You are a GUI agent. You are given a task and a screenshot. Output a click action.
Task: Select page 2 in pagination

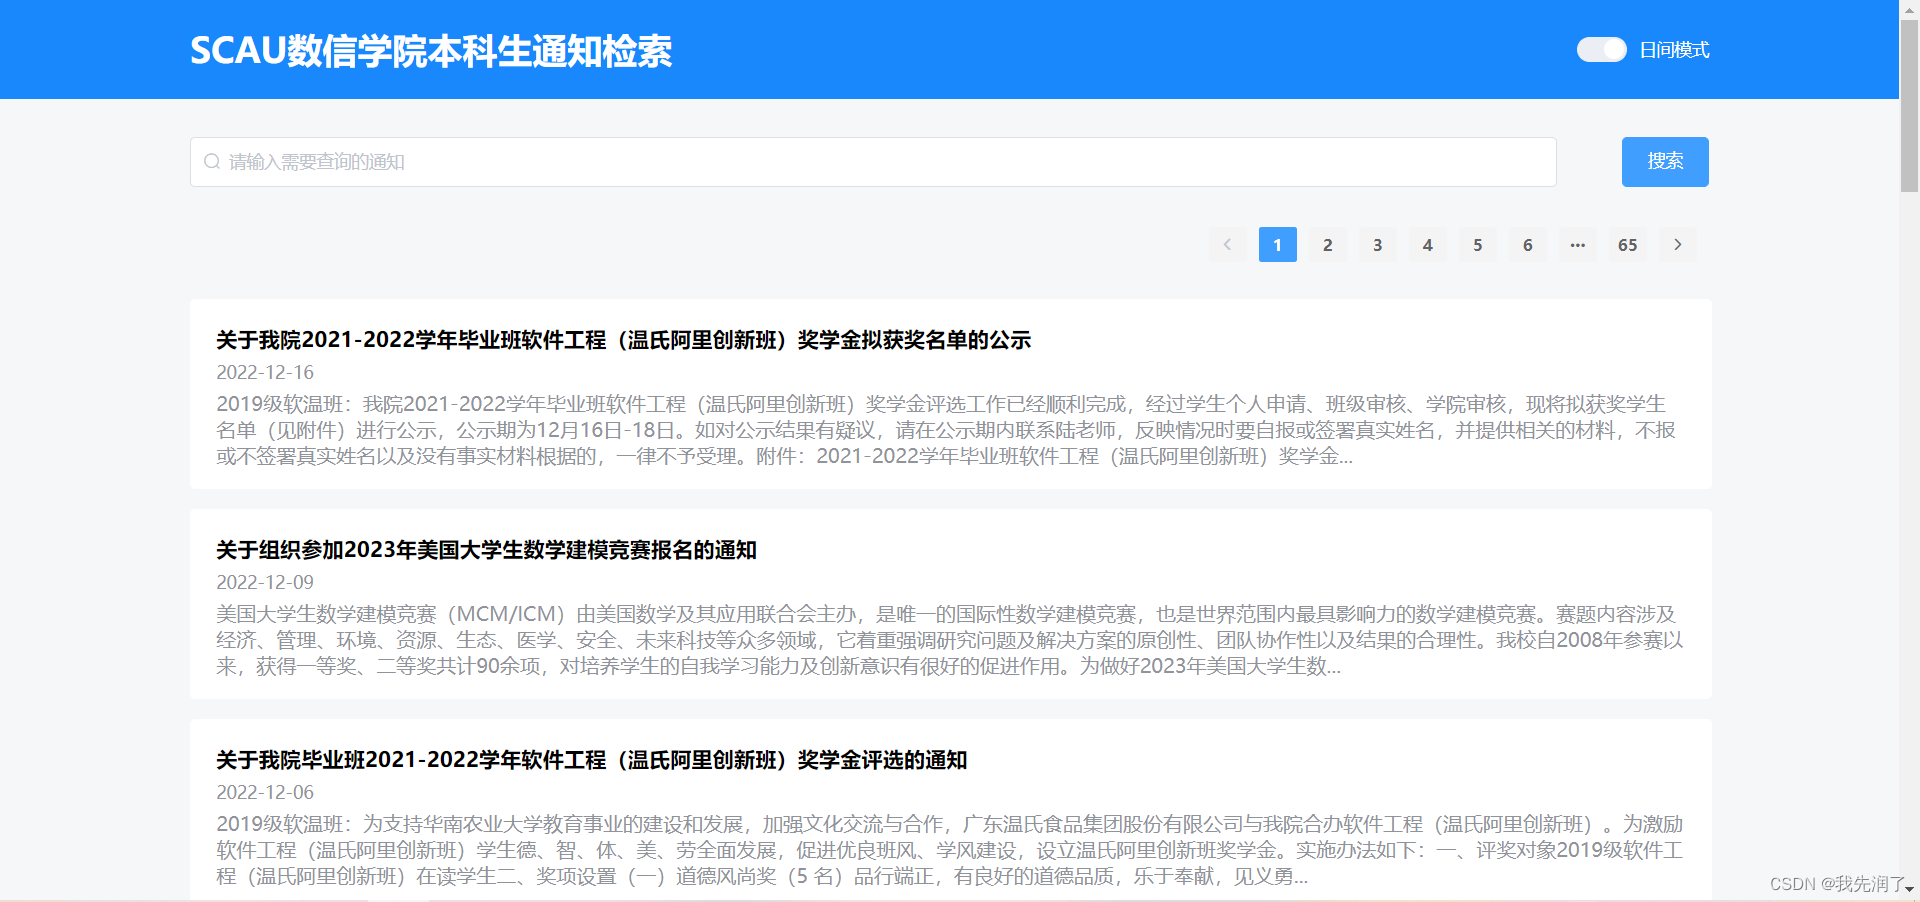(1328, 245)
